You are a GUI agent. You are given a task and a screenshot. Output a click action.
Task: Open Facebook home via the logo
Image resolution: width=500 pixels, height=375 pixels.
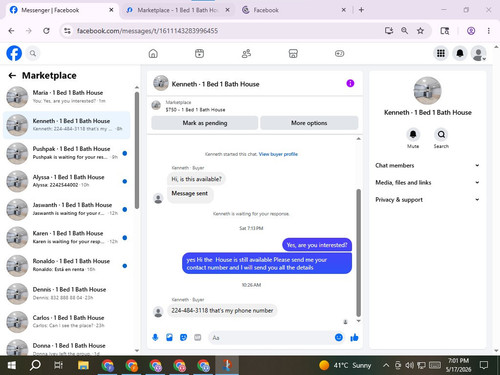pos(14,53)
